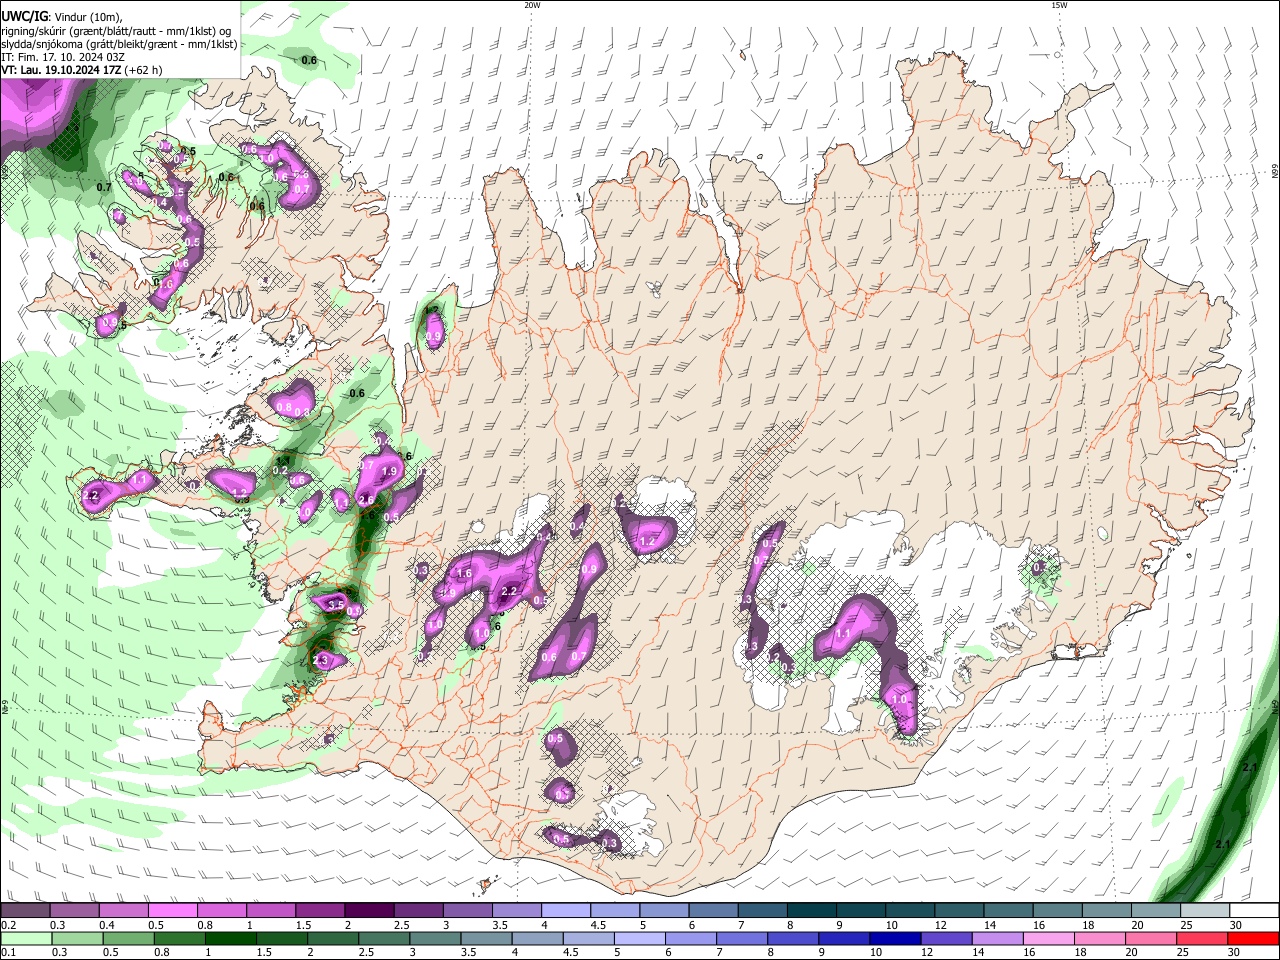Pick the upper scale swatch labeled 18
1280x960 pixels.
[1108, 911]
